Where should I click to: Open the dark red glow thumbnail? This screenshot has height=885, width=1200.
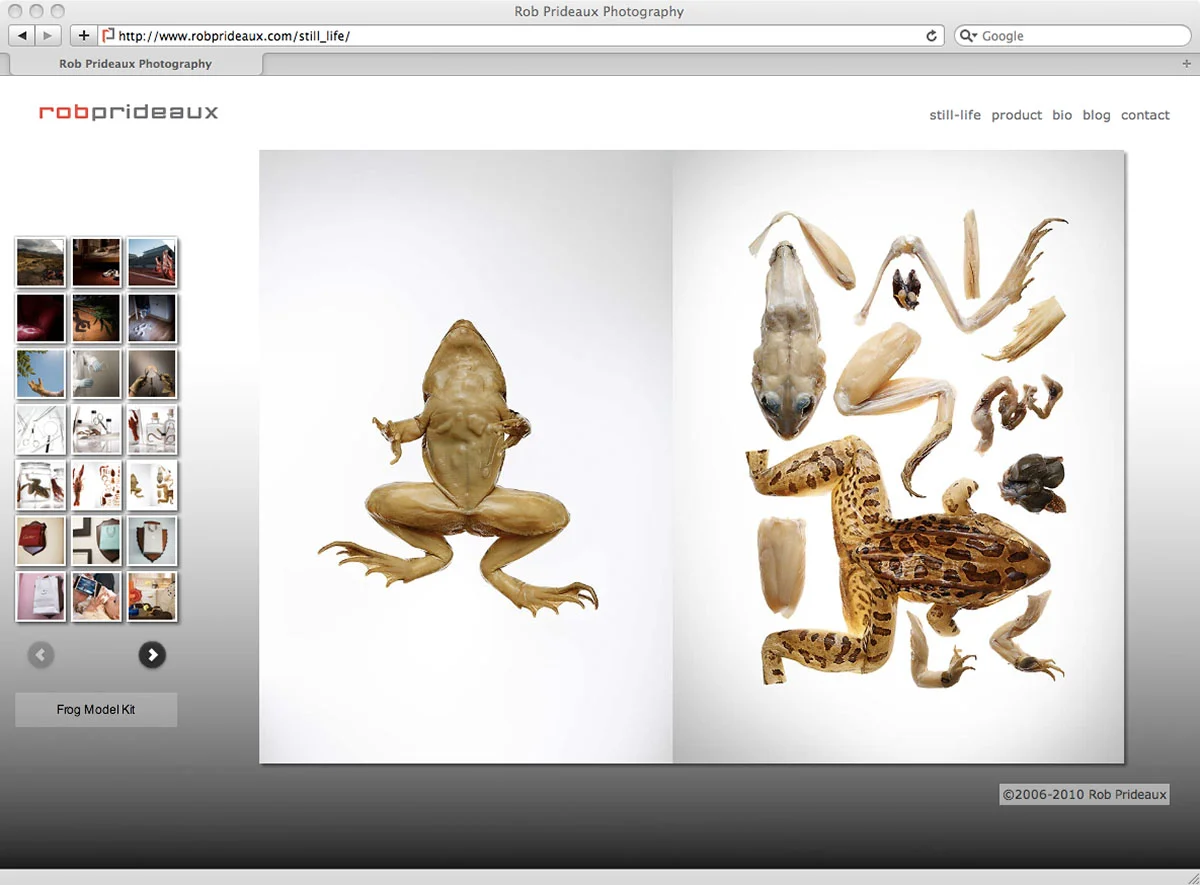tap(41, 318)
